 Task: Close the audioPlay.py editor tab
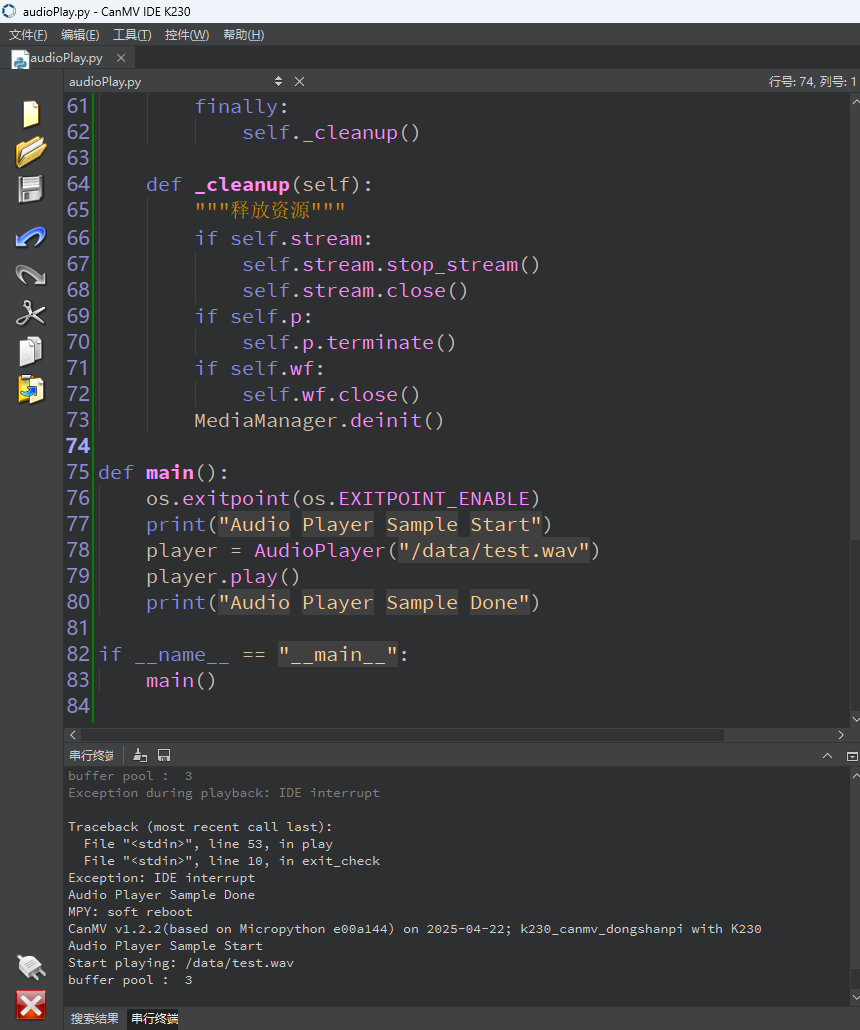[x=121, y=58]
